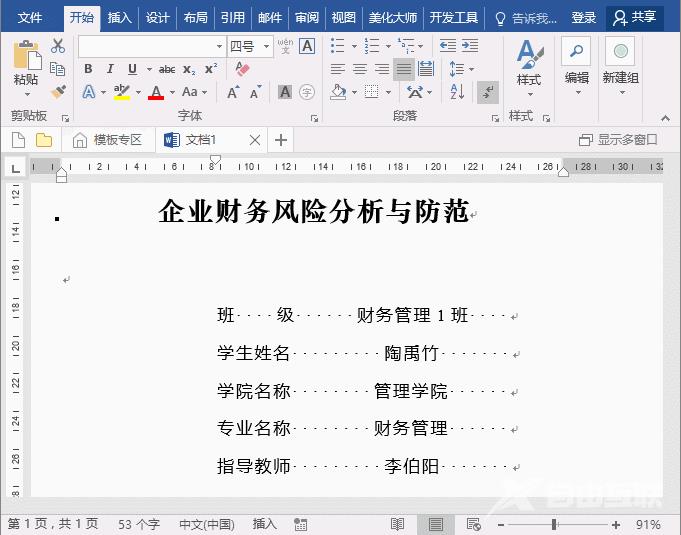Apply strikethrough using the abc icon
The image size is (681, 535).
click(x=167, y=69)
